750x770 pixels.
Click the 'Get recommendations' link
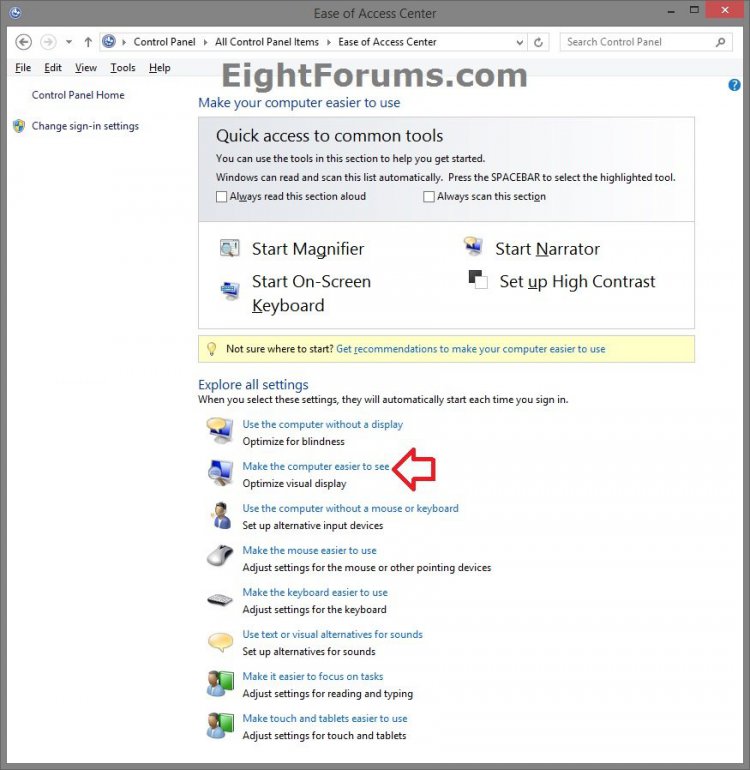471,349
